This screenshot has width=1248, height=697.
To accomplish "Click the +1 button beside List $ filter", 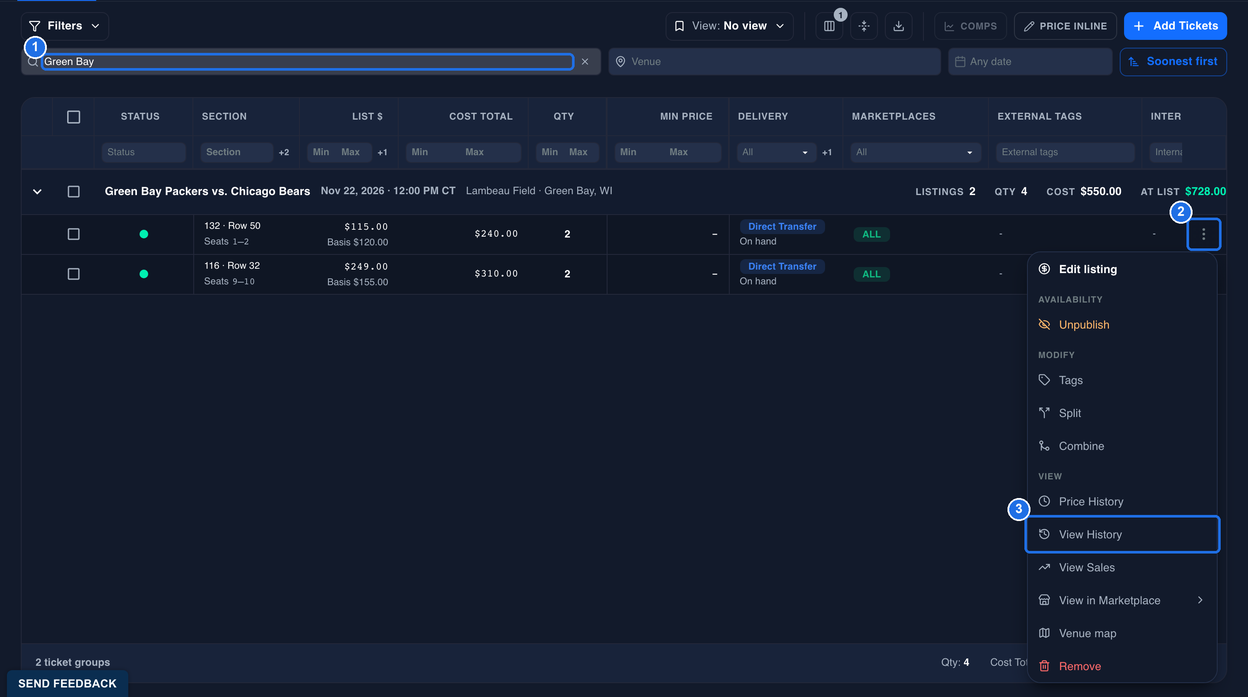I will click(382, 153).
